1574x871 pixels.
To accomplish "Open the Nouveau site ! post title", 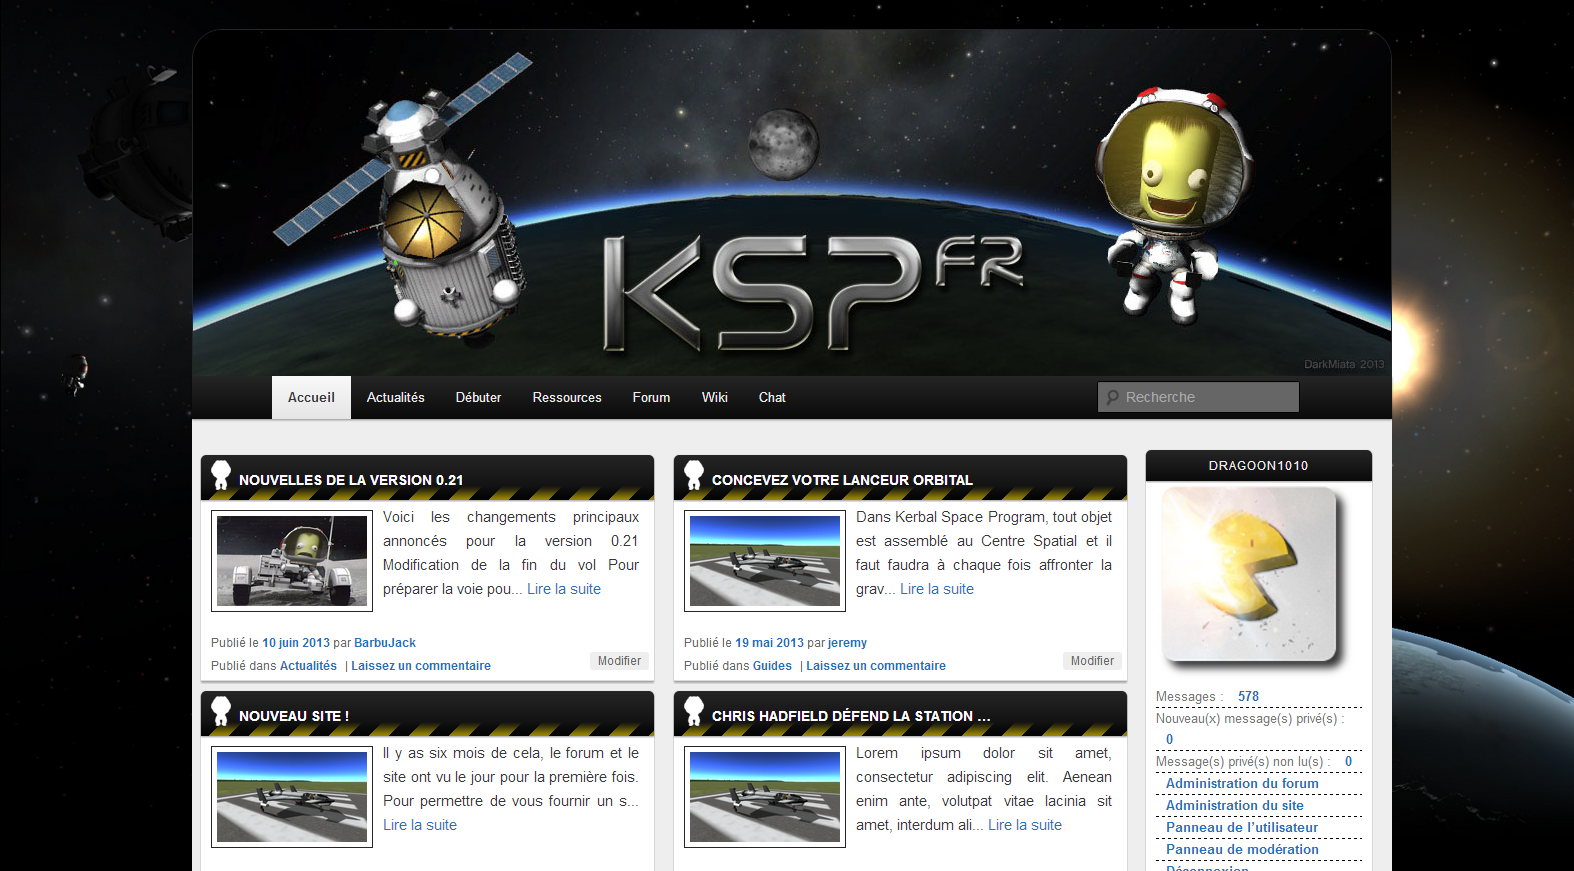I will pos(294,716).
